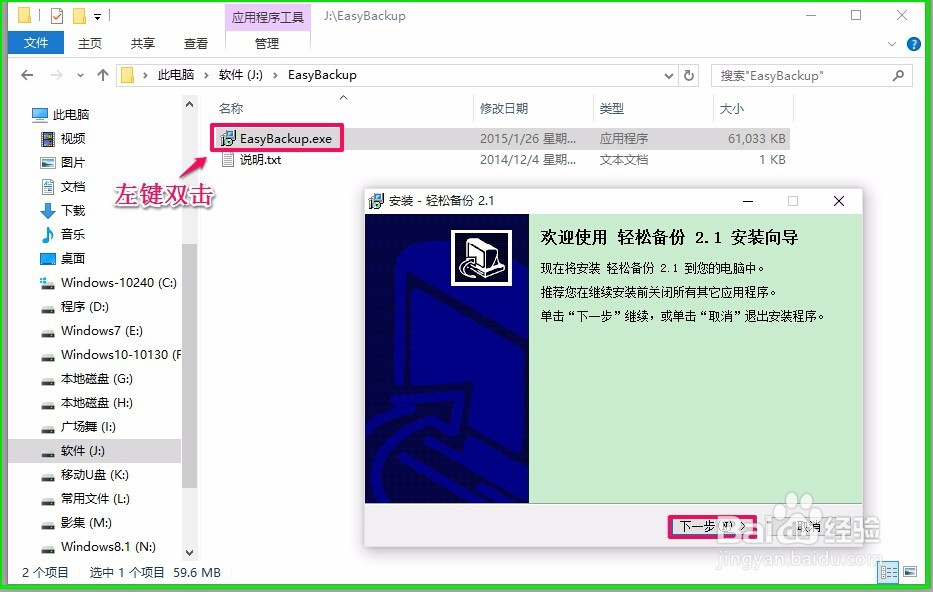Image resolution: width=933 pixels, height=592 pixels.
Task: Click the refresh icon next to address bar
Action: pos(691,74)
